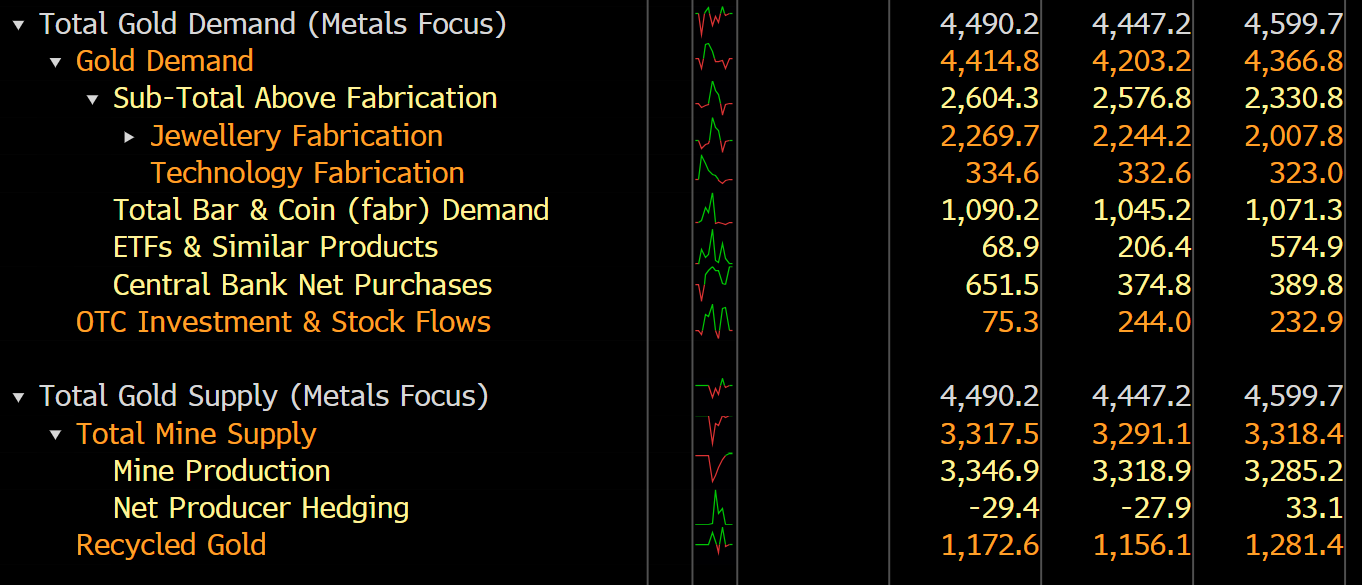Open the ETFs & Similar Products sparkline
Screen dimensions: 1362x585
[x=714, y=247]
